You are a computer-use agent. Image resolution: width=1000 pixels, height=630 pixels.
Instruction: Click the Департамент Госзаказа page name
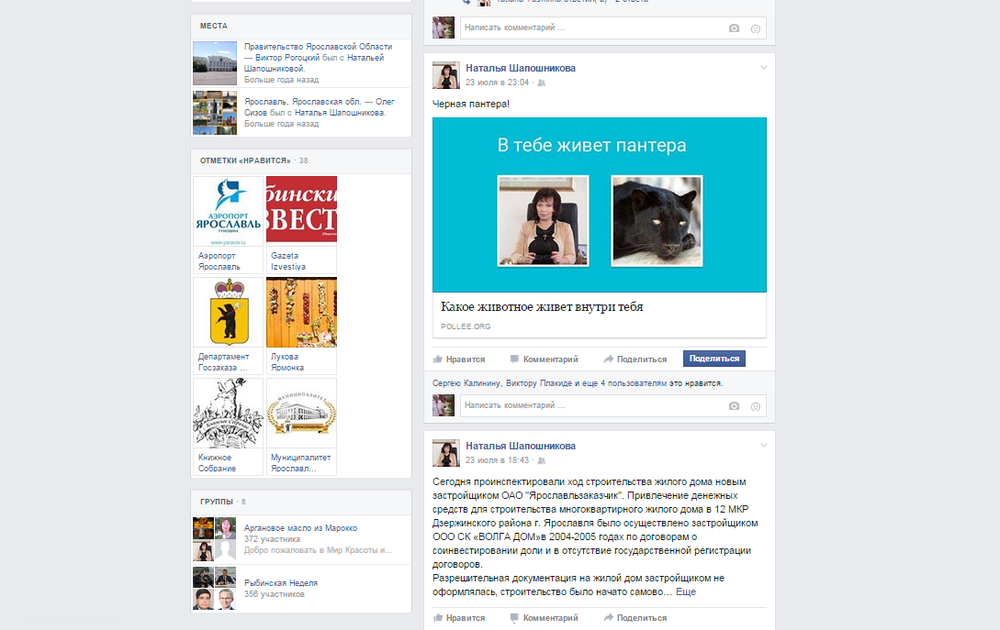(x=223, y=362)
